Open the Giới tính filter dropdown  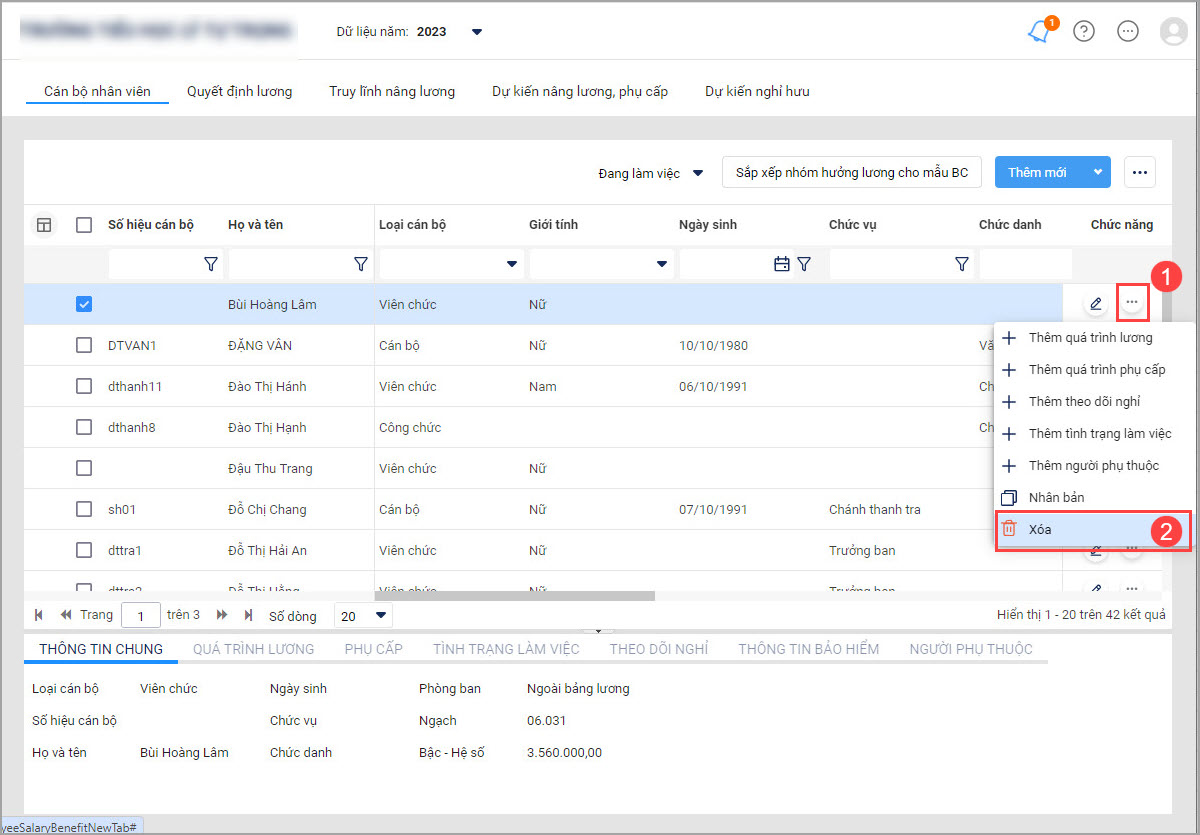[x=662, y=264]
